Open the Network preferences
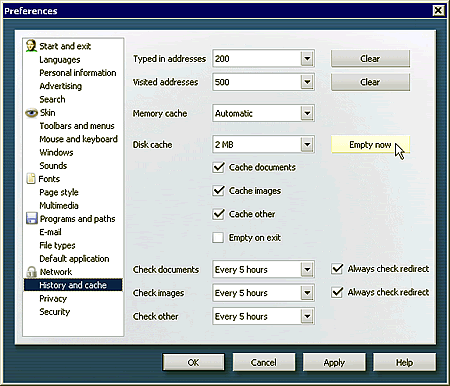This screenshot has height=386, width=450. click(56, 272)
